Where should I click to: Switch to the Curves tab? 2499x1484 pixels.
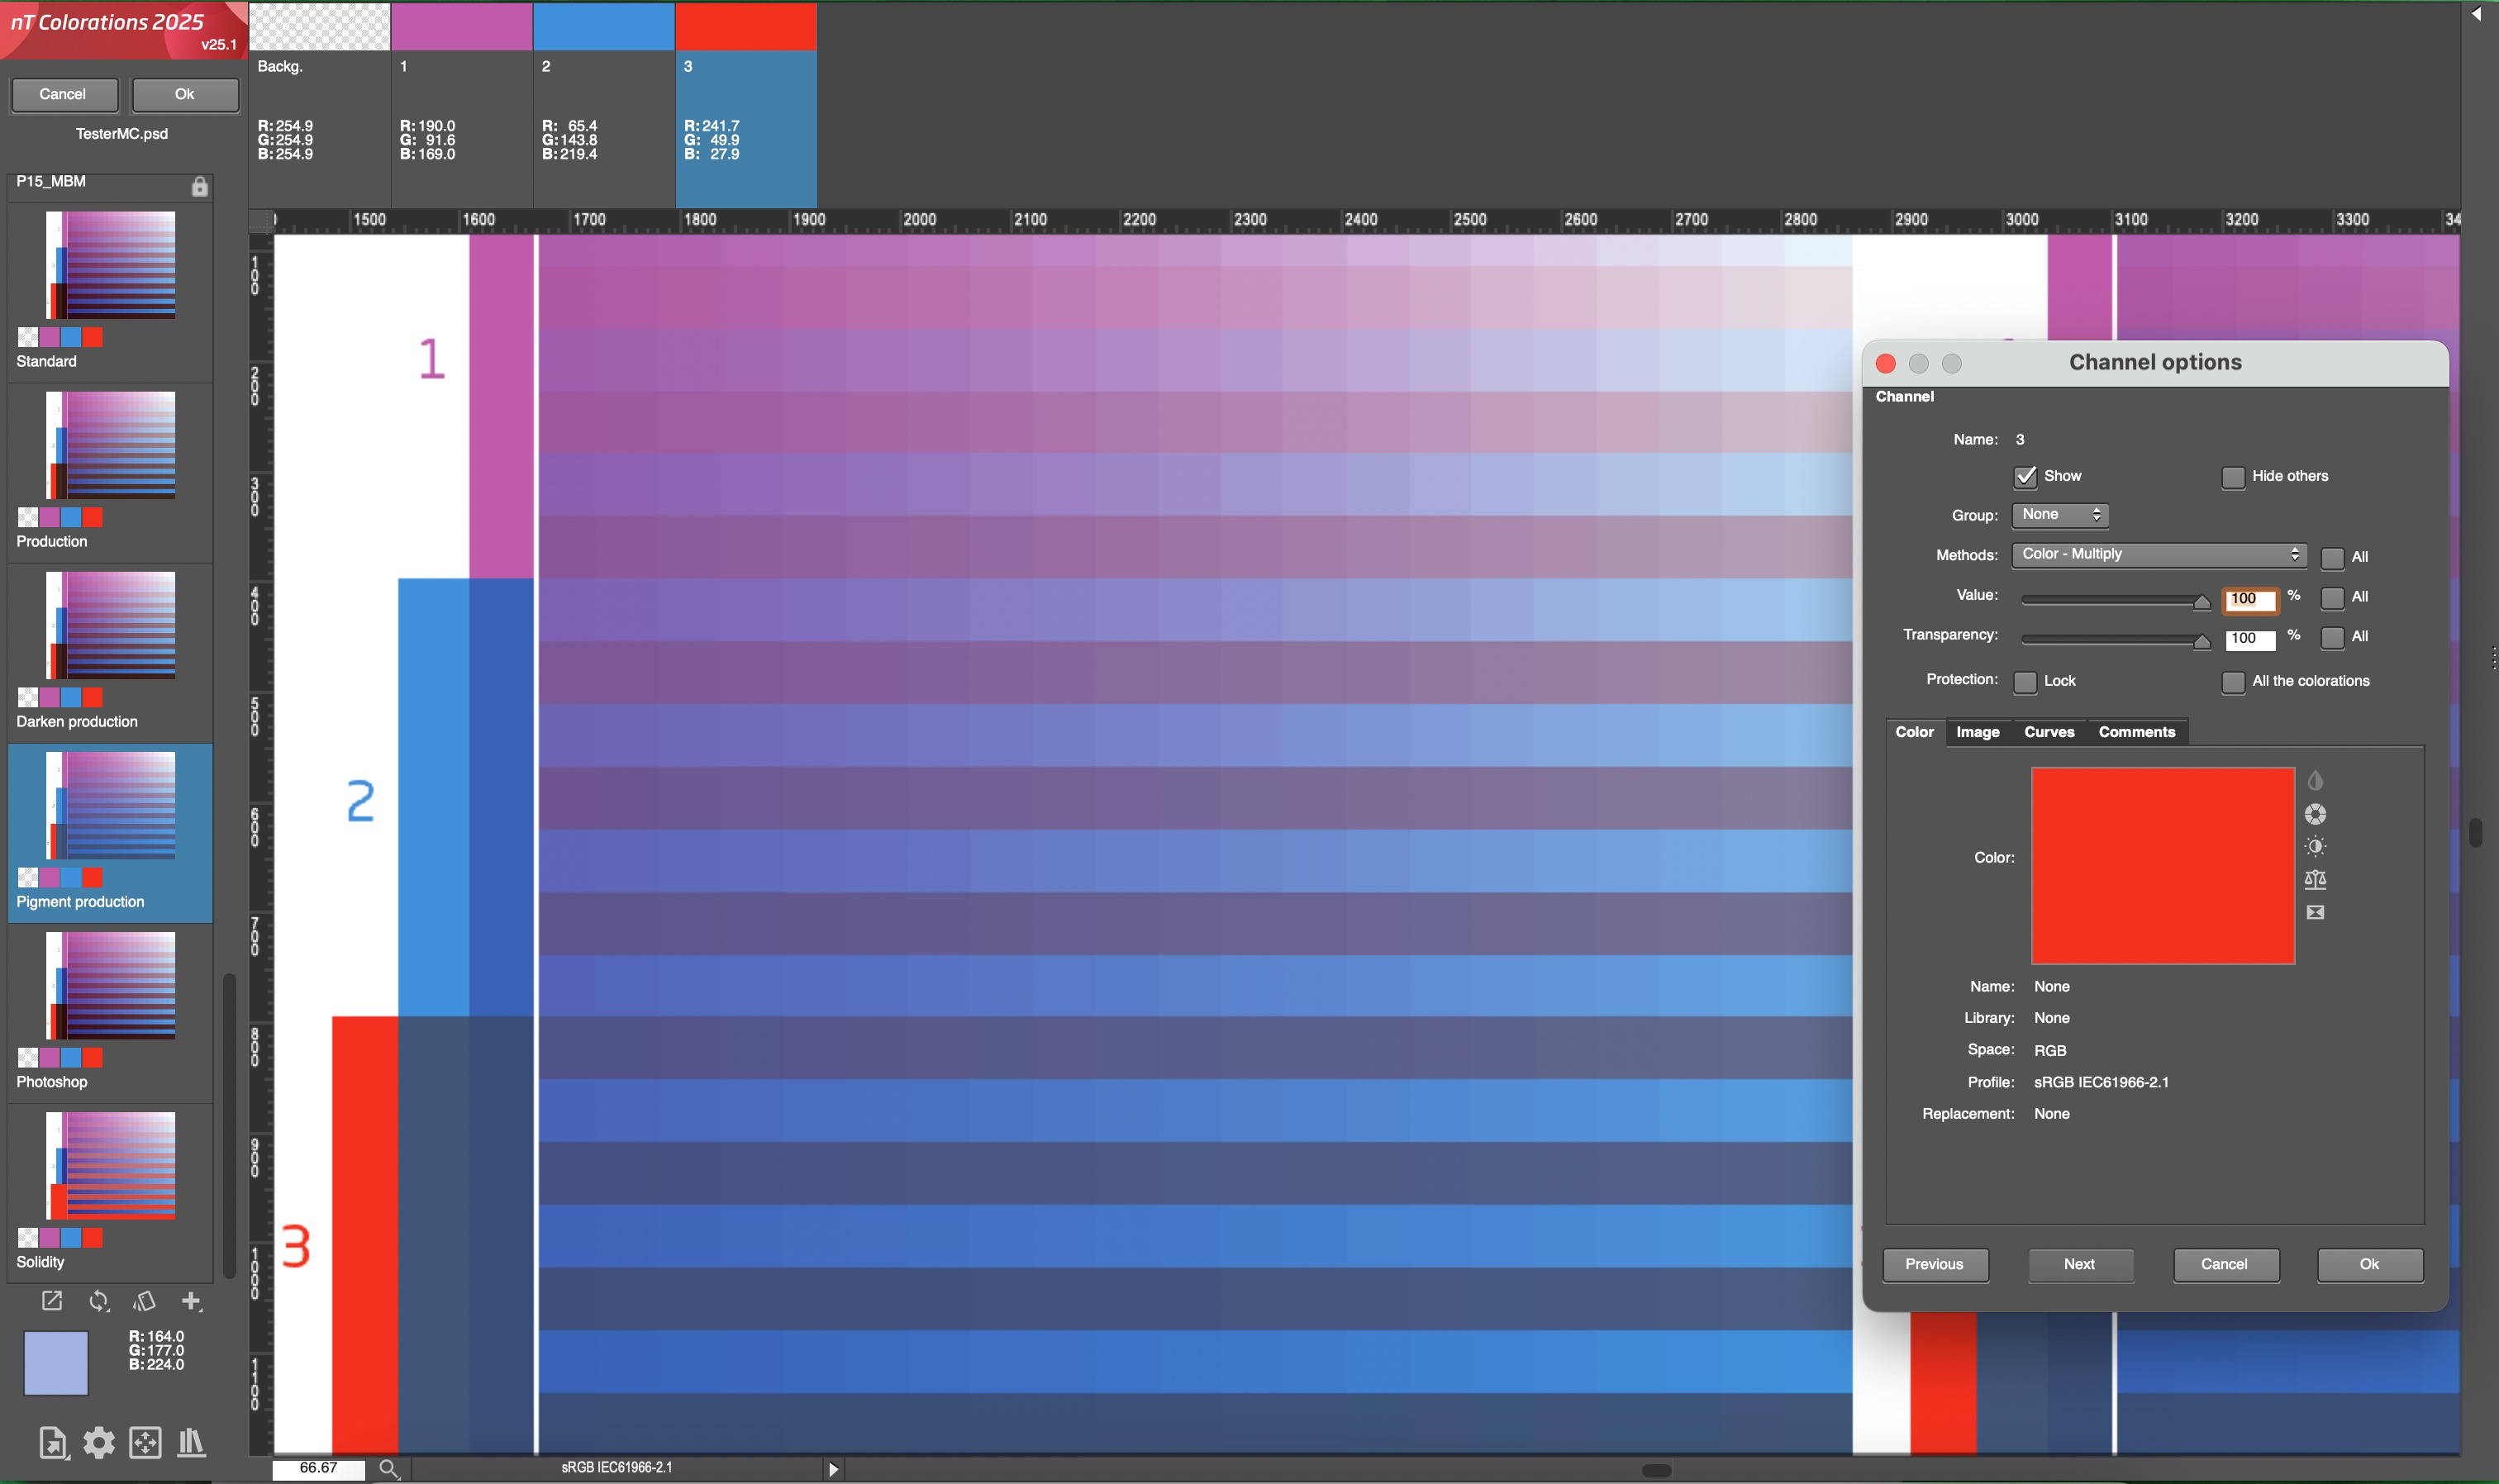coord(2049,732)
